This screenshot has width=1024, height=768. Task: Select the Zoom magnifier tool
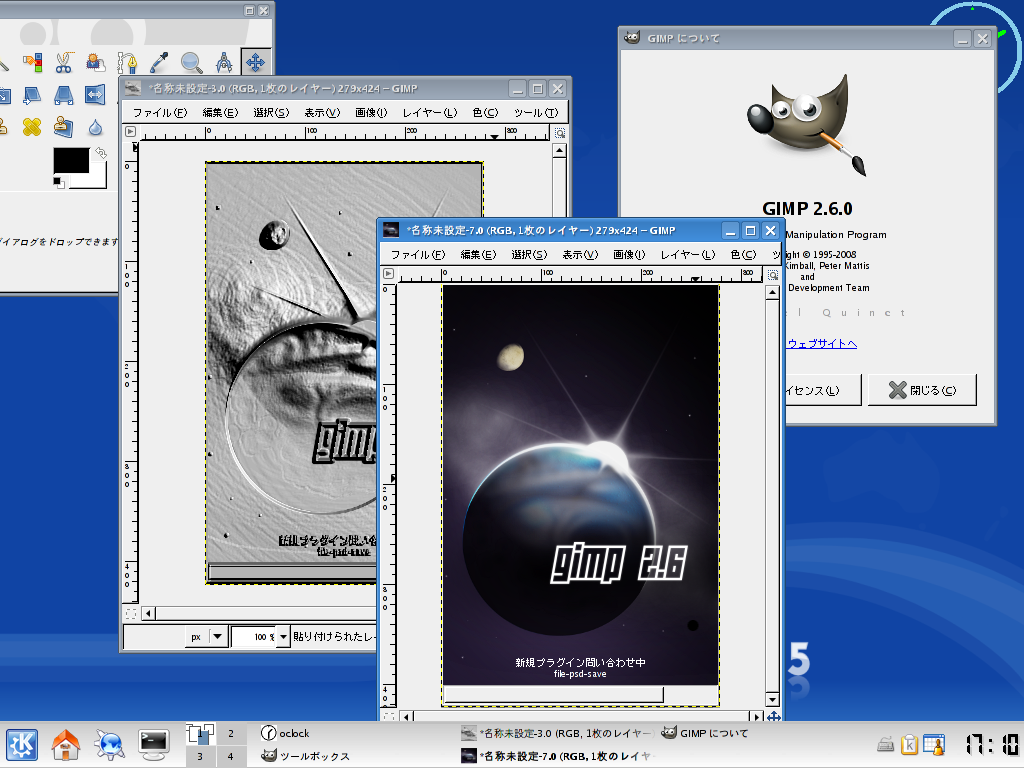tap(191, 63)
